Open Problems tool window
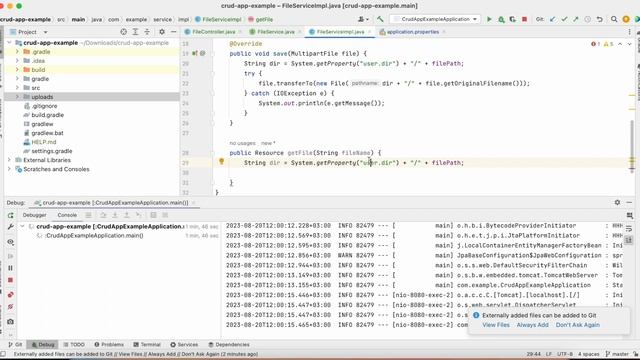Image resolution: width=640 pixels, height=360 pixels. click(x=109, y=344)
